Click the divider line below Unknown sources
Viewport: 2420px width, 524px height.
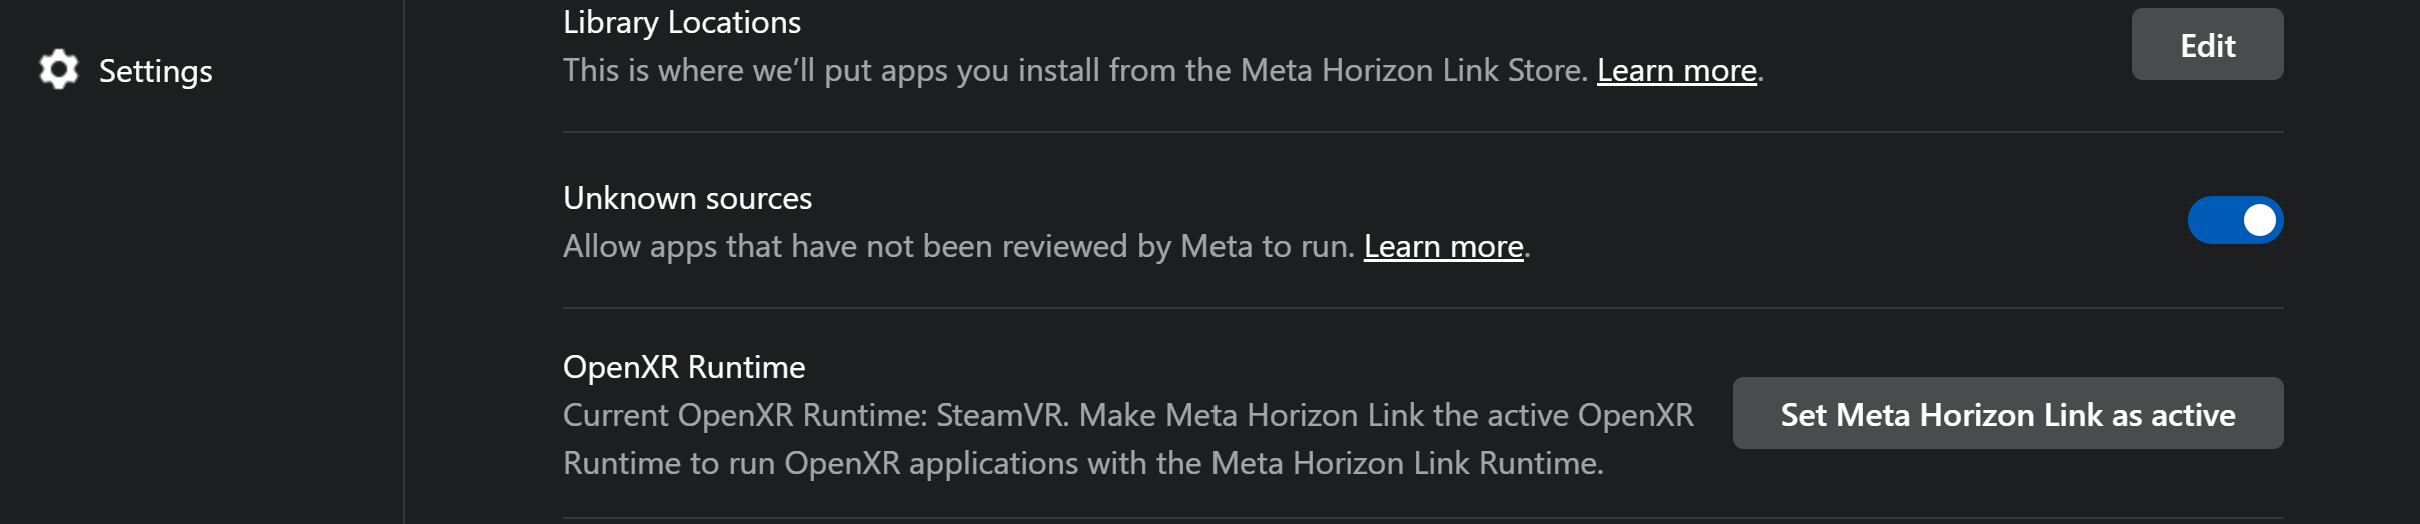(x=1423, y=308)
